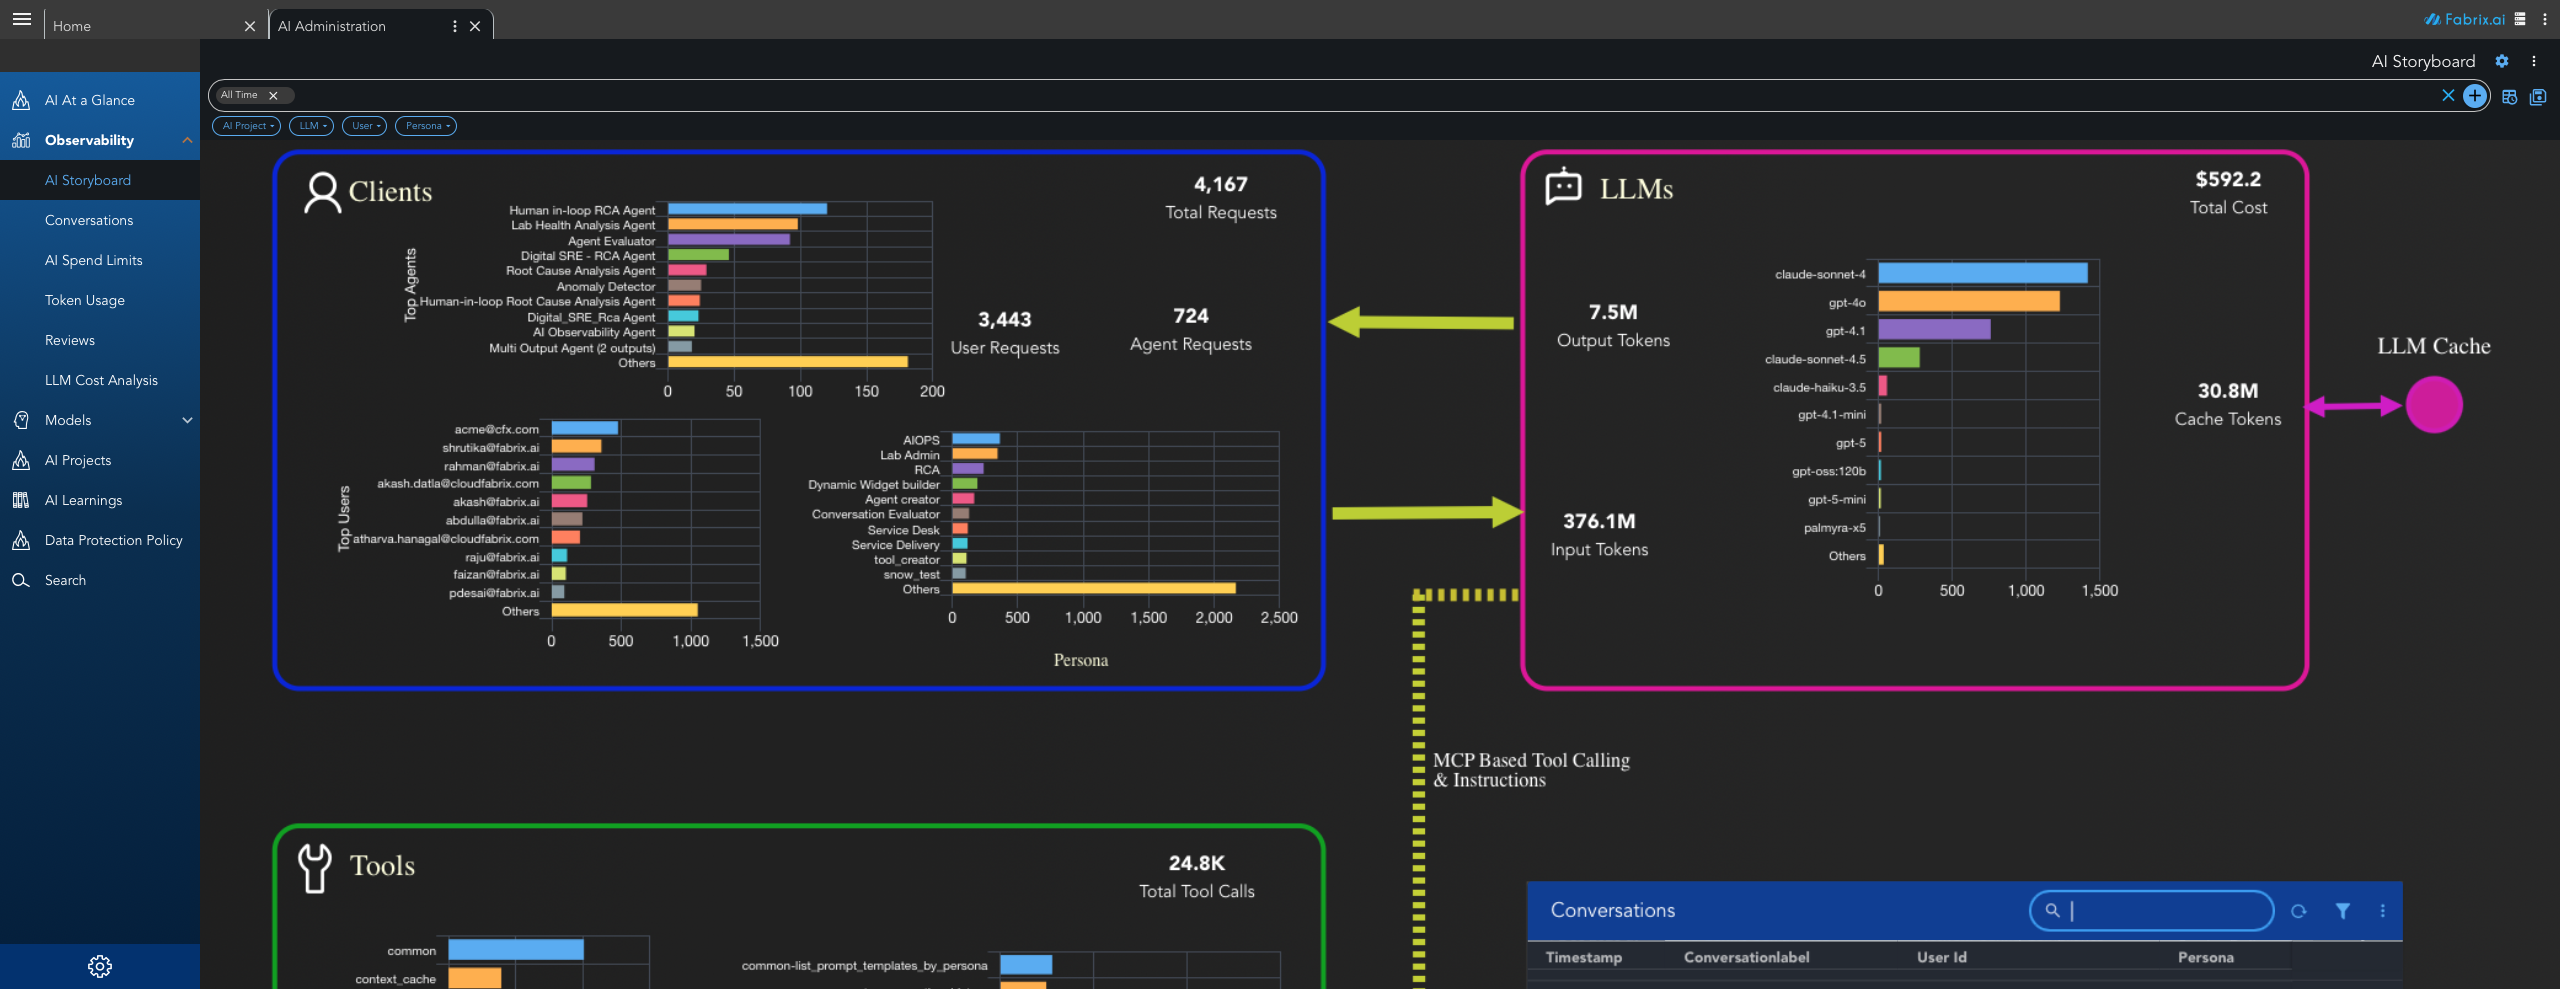Viewport: 2560px width, 989px height.
Task: Refresh the Conversations panel
Action: tap(2300, 911)
